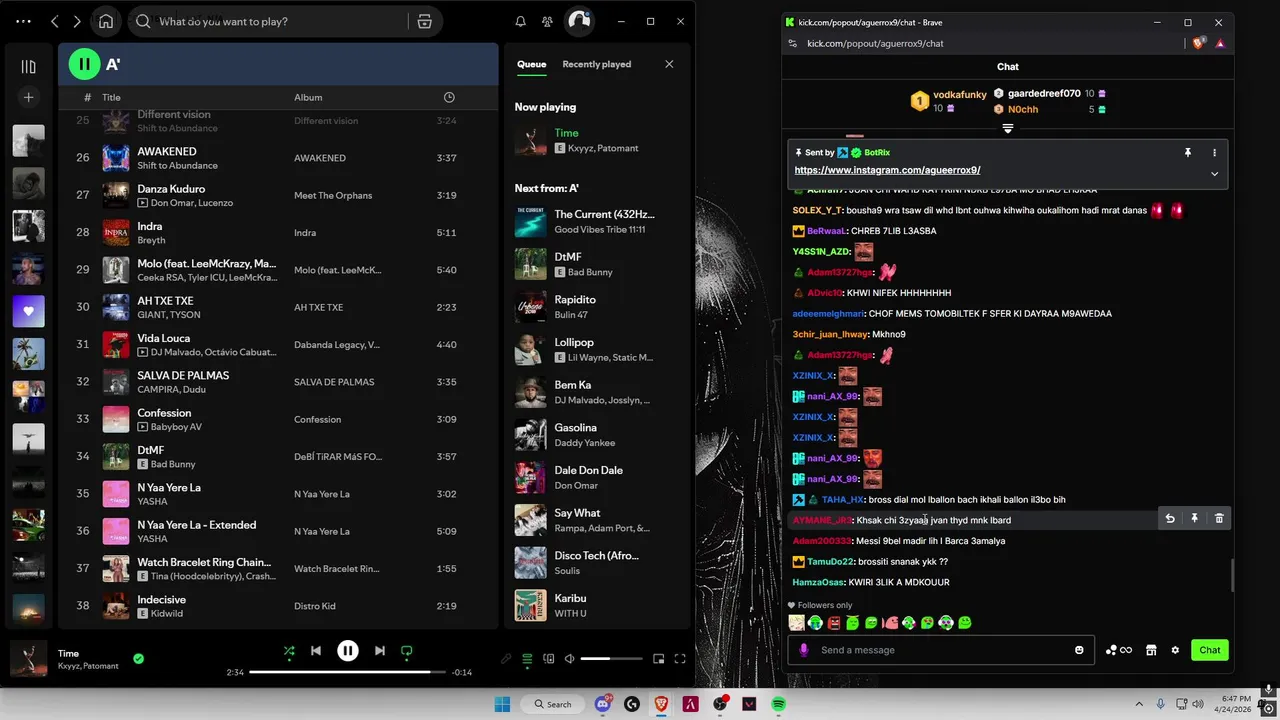Open Connect to a device icon
Viewport: 1280px width, 720px height.
548,659
